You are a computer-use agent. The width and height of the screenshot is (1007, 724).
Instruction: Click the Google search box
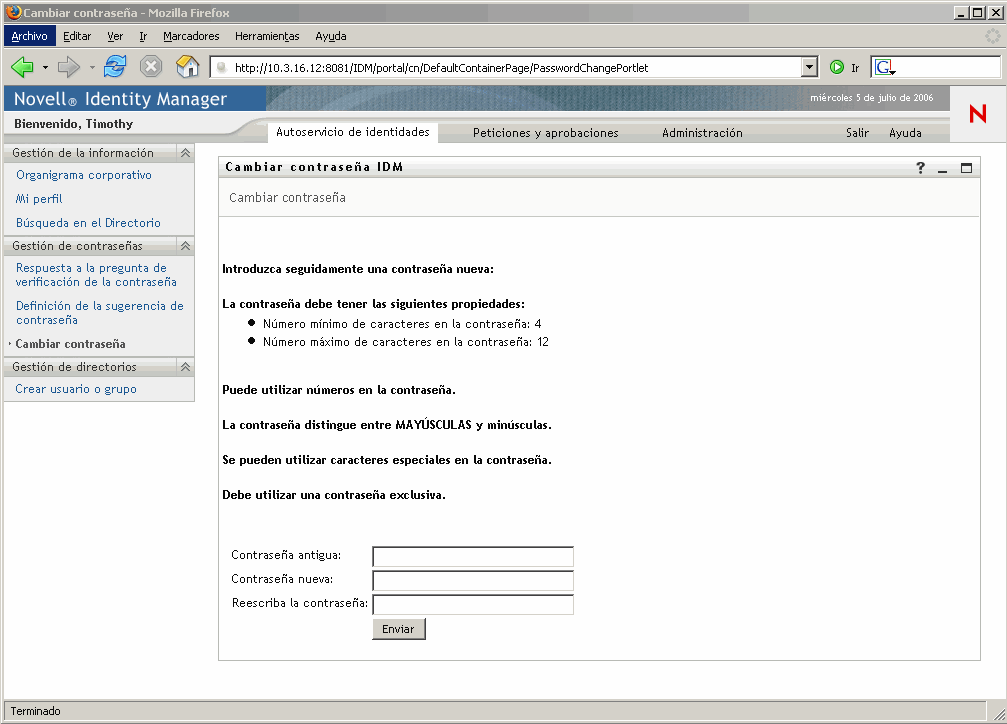pos(947,67)
